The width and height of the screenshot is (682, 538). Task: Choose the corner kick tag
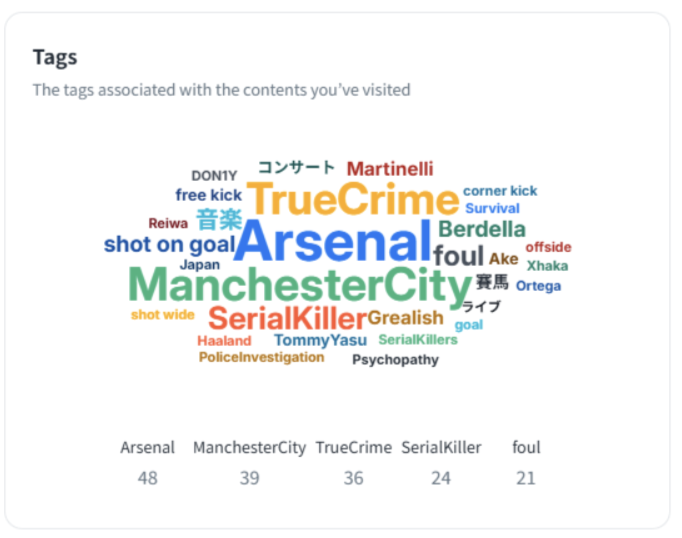click(x=500, y=190)
